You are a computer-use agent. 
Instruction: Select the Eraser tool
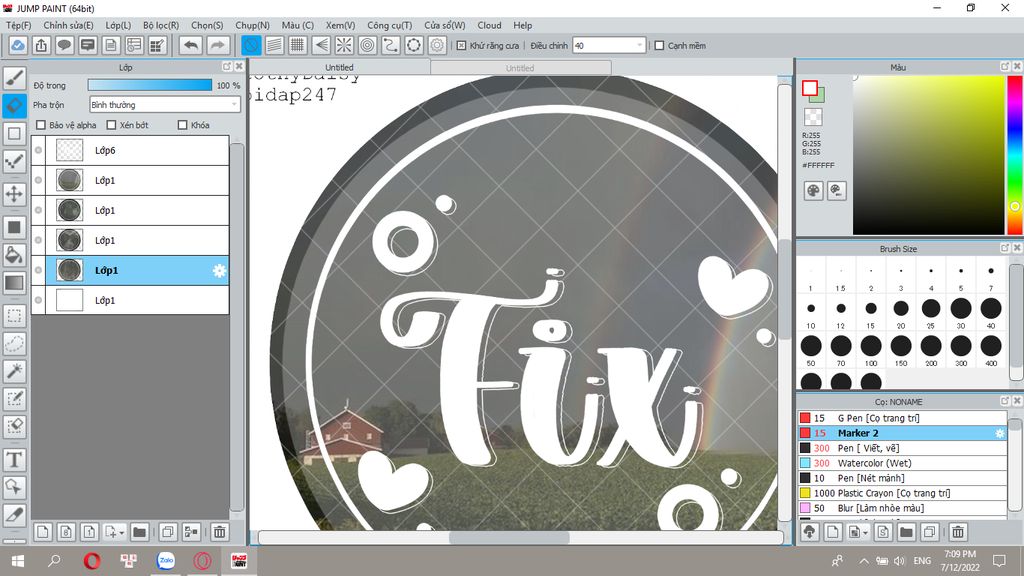point(14,106)
